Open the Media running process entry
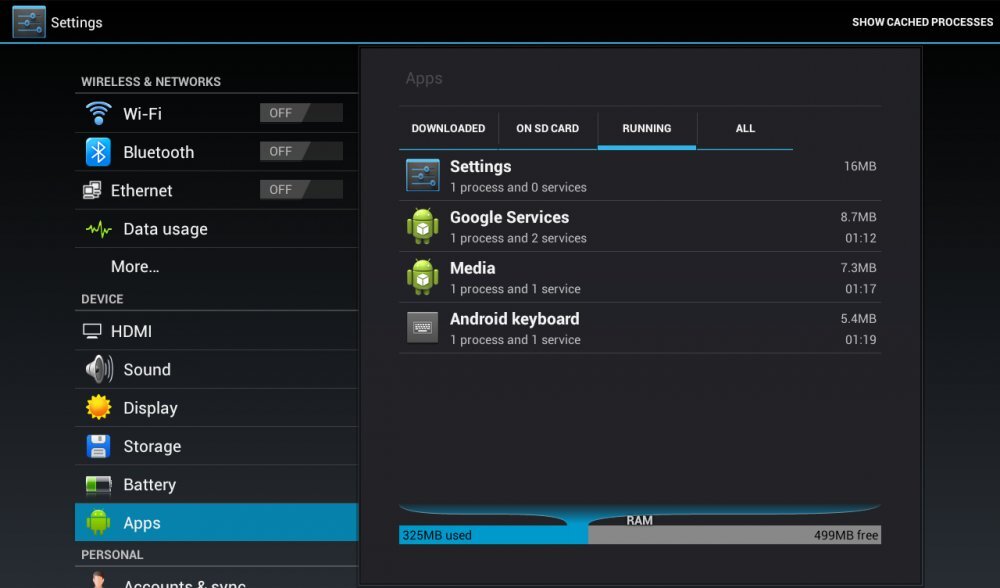Screen dimensions: 1000x588 click(x=640, y=277)
